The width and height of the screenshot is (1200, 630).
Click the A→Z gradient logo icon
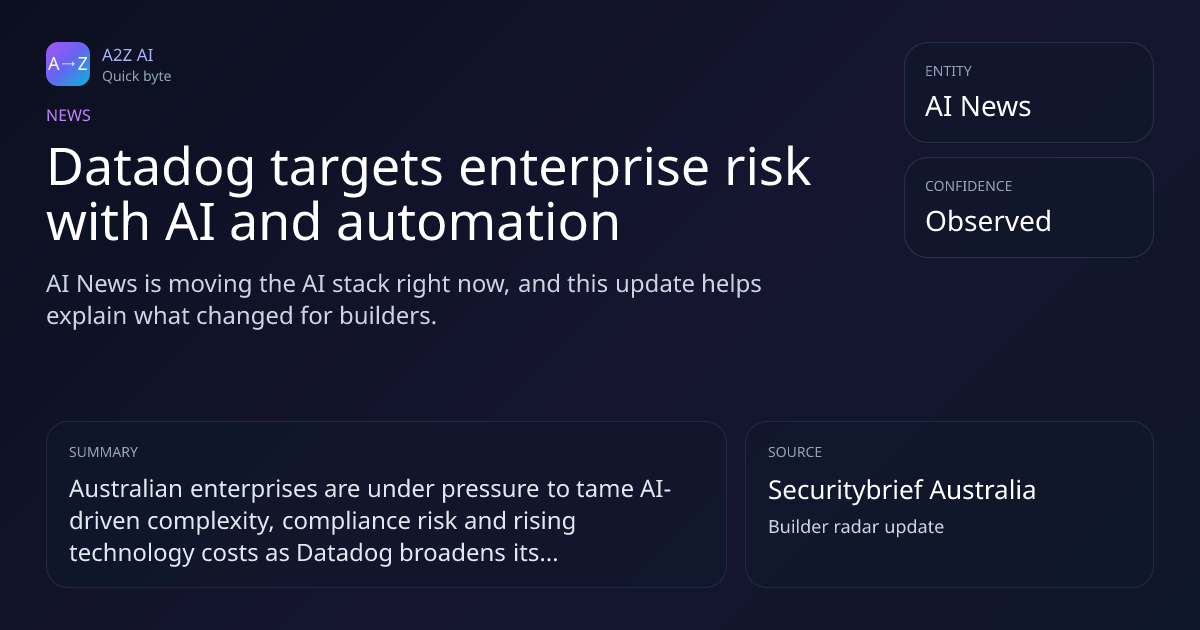[x=68, y=64]
